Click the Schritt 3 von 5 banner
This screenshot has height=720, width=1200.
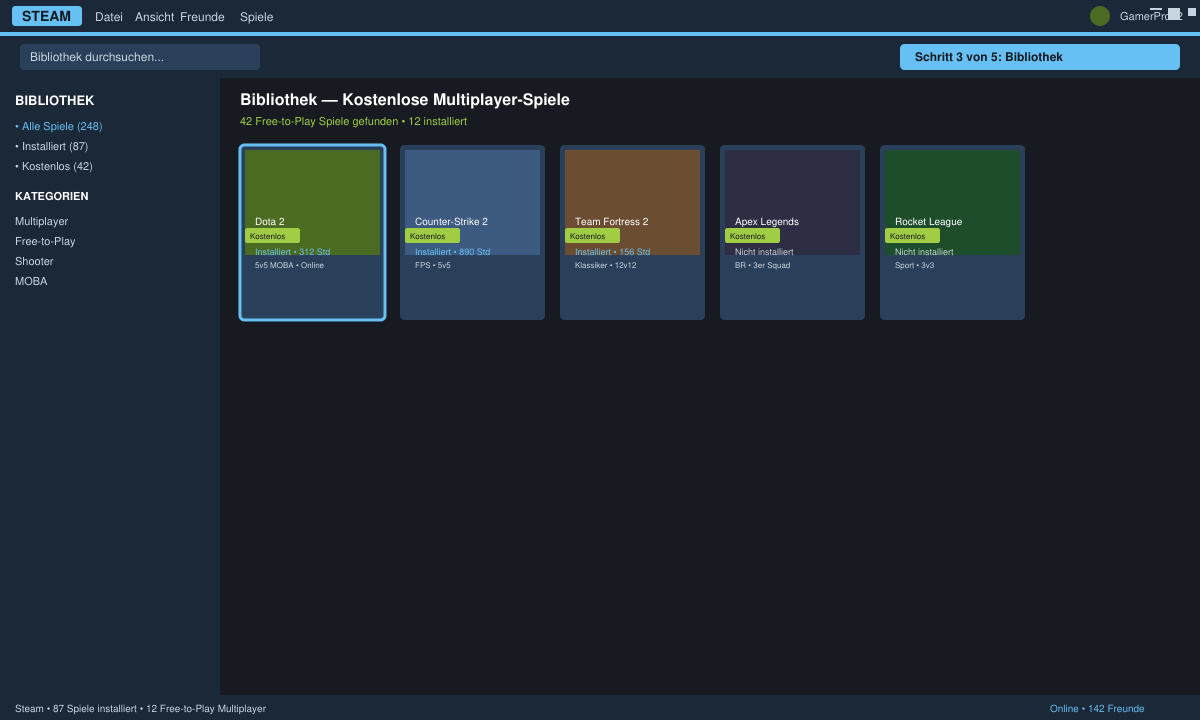click(x=1040, y=57)
